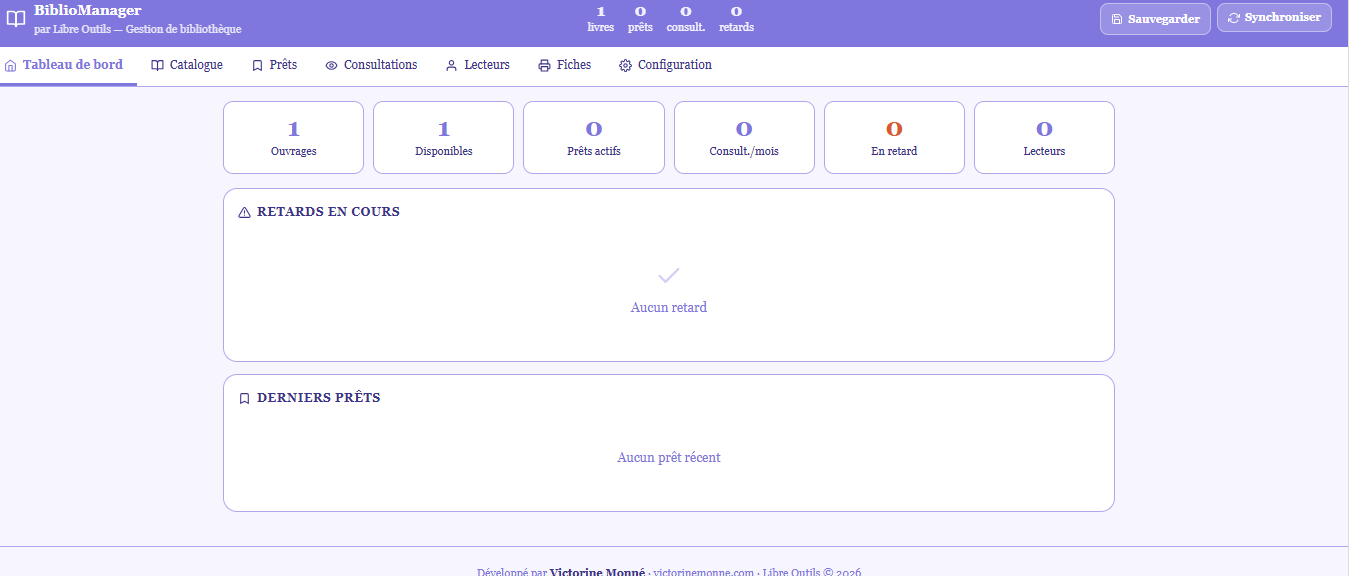
Task: Select the Lecteurs person icon
Action: [x=451, y=64]
